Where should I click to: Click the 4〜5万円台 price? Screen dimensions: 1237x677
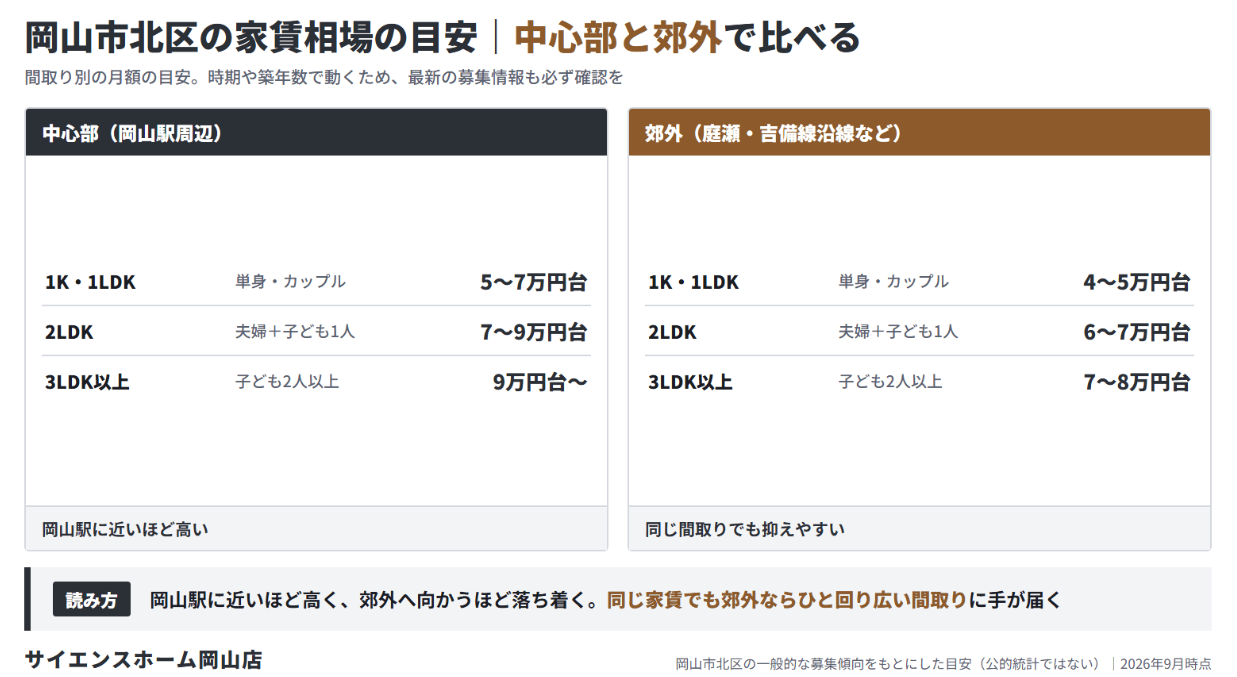pos(1136,282)
